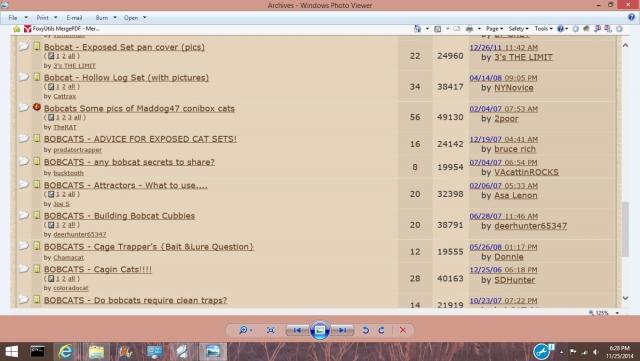Open File Explorer from taskbar

(96, 351)
